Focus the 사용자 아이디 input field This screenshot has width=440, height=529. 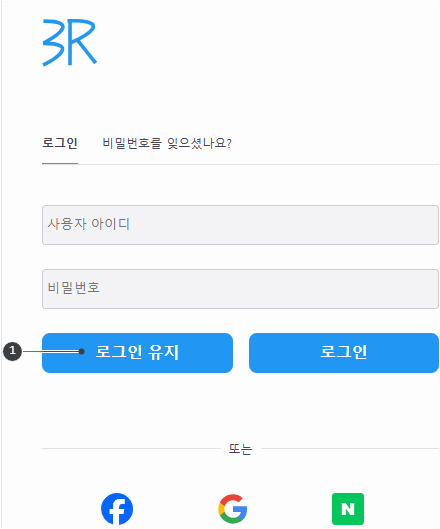(x=240, y=225)
